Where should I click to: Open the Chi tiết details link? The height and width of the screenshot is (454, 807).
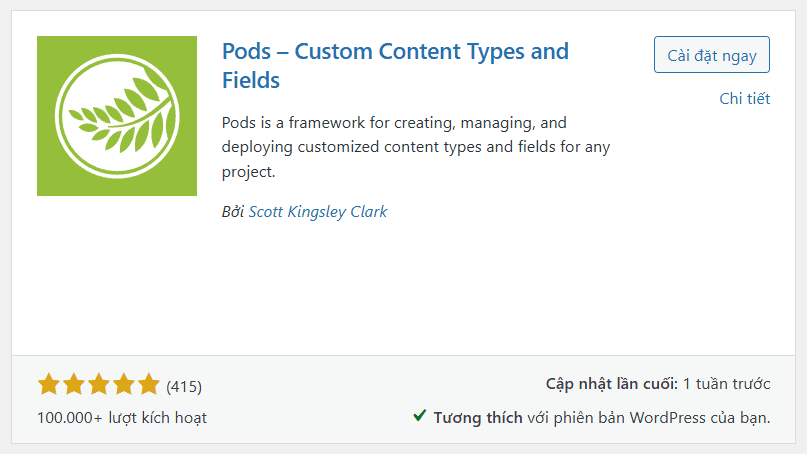[744, 98]
